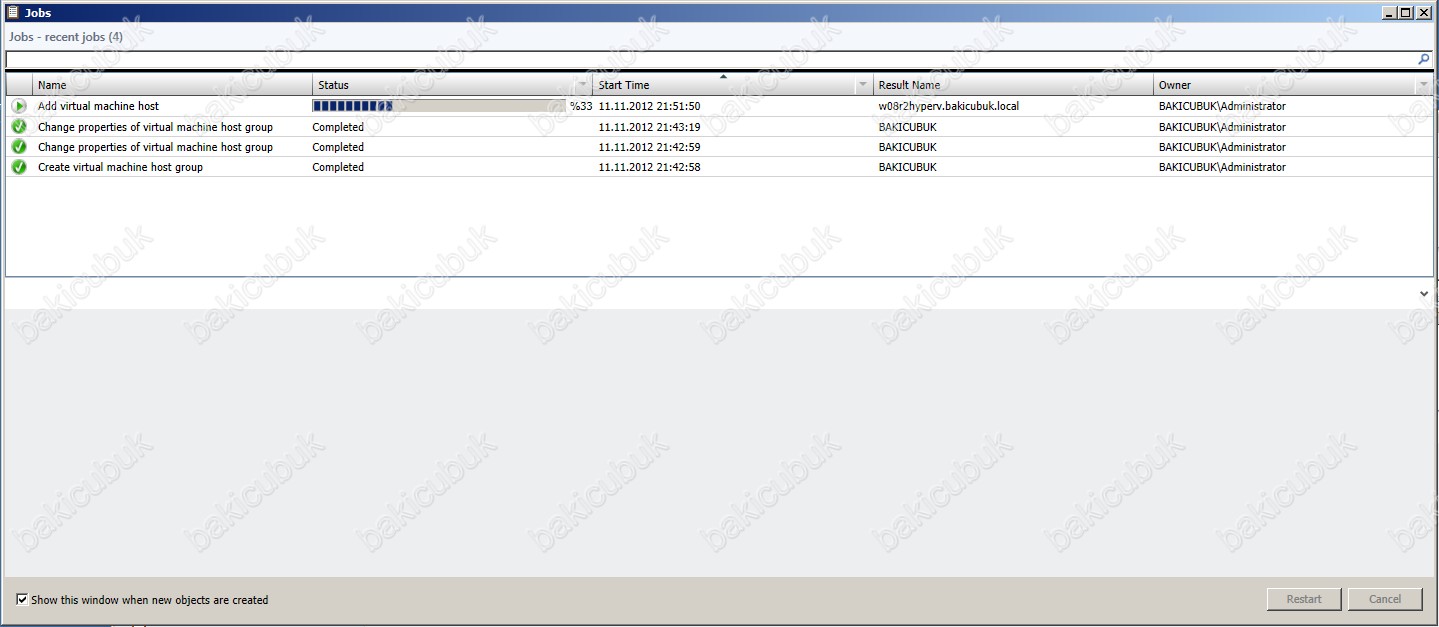The width and height of the screenshot is (1439, 627).
Task: Expand the details pane chevron
Action: pyautogui.click(x=1424, y=294)
